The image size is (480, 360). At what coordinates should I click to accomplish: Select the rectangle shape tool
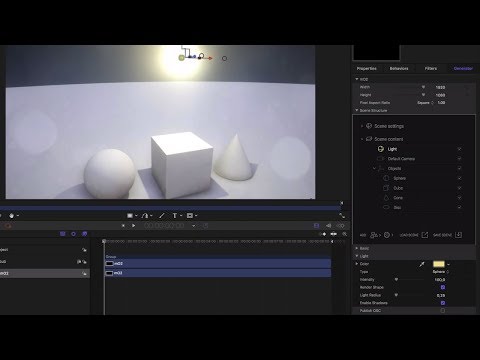[x=130, y=216]
